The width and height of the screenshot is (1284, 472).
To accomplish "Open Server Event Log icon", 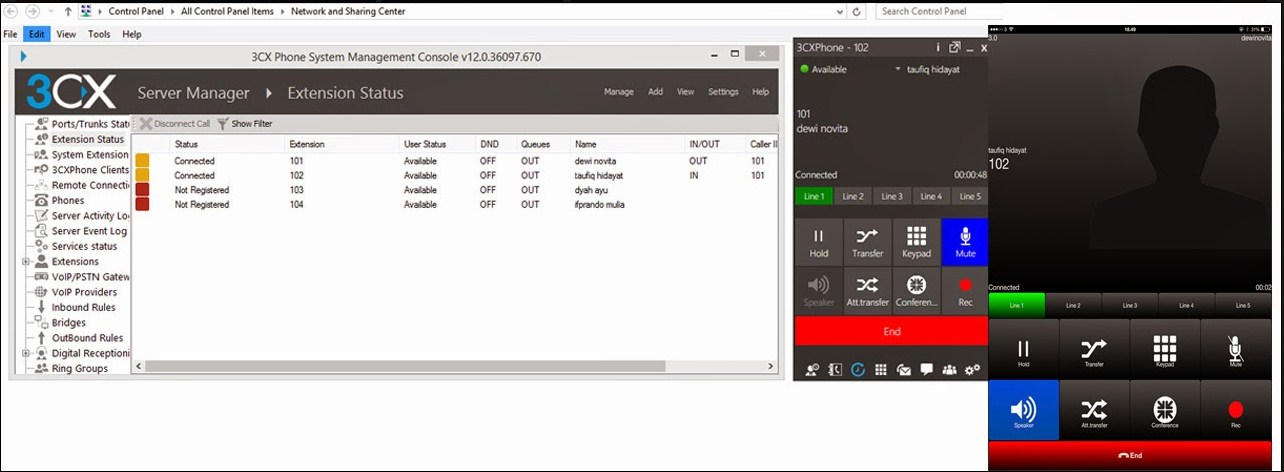I will [41, 231].
